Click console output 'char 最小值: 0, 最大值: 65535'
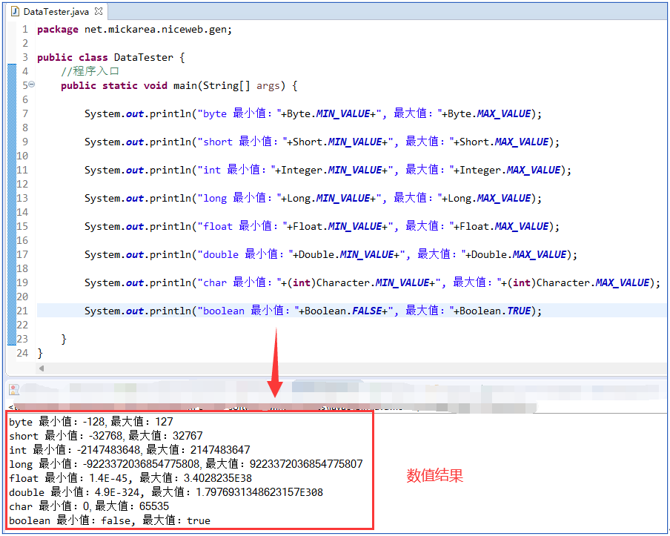 tap(89, 507)
